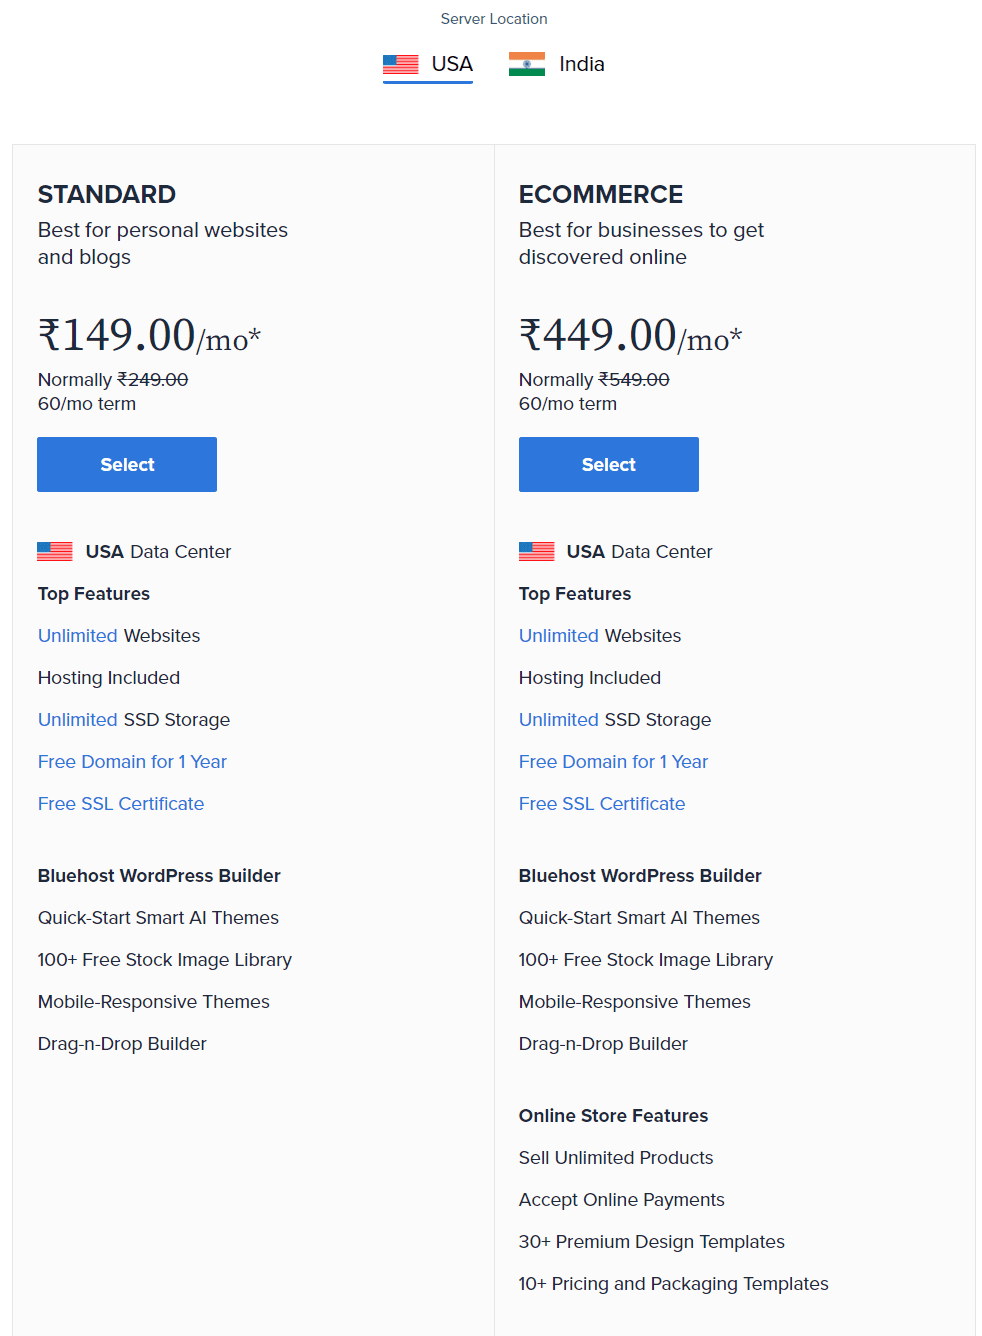The width and height of the screenshot is (982, 1336).
Task: Switch server location to the India tab
Action: coord(557,65)
